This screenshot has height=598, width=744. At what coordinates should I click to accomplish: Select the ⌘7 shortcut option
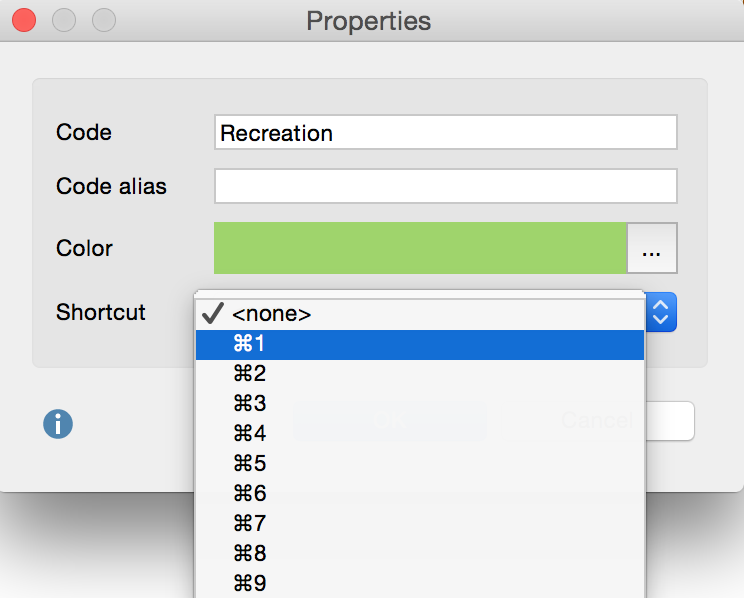click(250, 523)
